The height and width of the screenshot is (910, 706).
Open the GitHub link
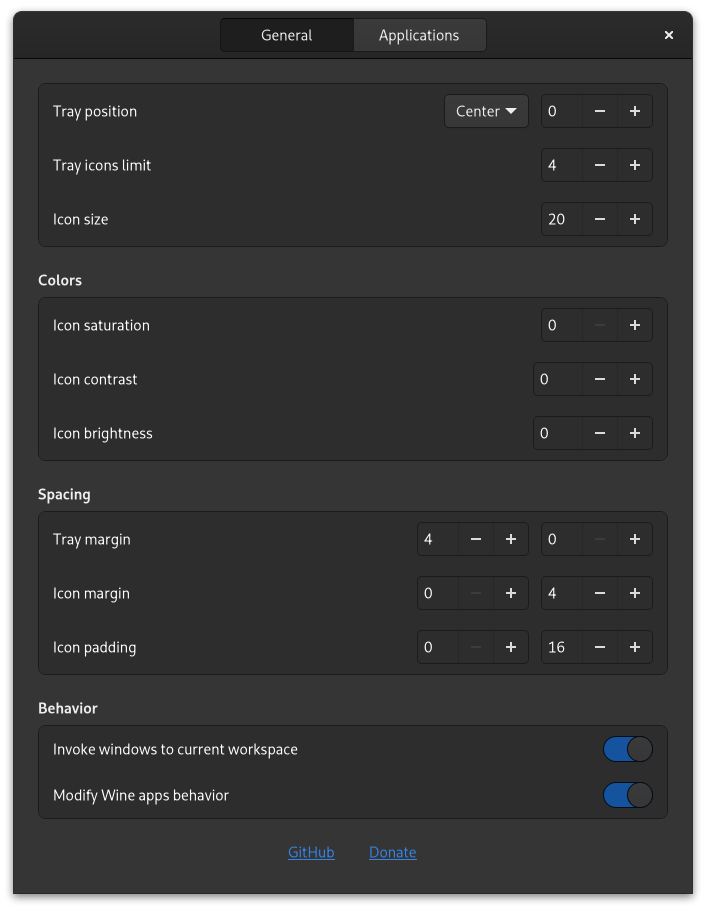[x=311, y=852]
